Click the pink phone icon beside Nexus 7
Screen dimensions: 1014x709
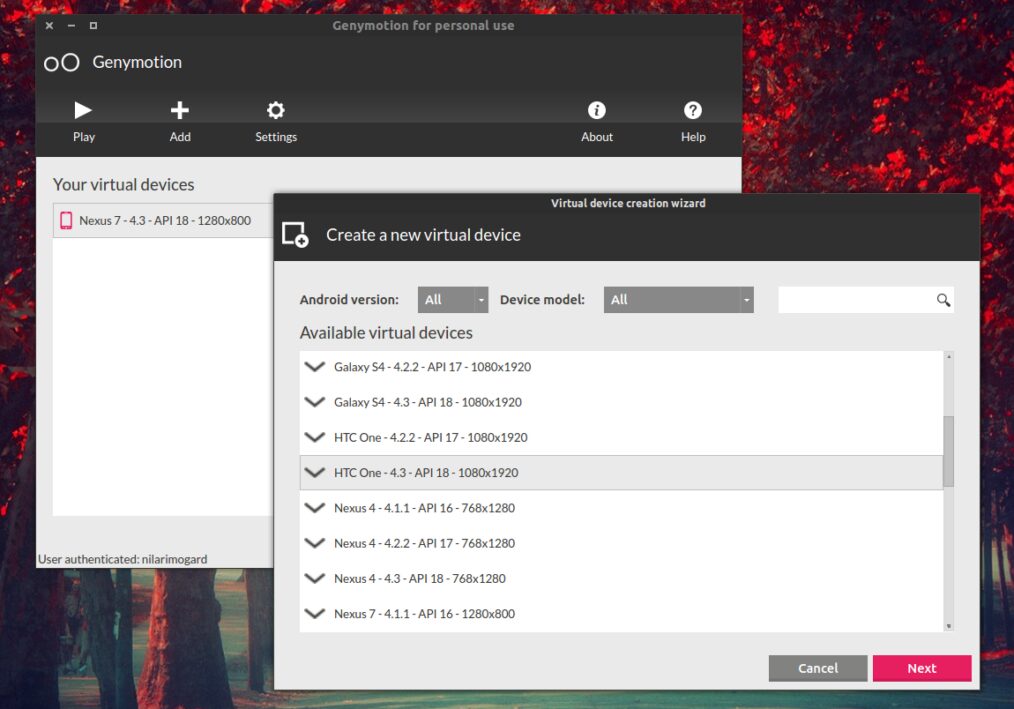[x=66, y=221]
